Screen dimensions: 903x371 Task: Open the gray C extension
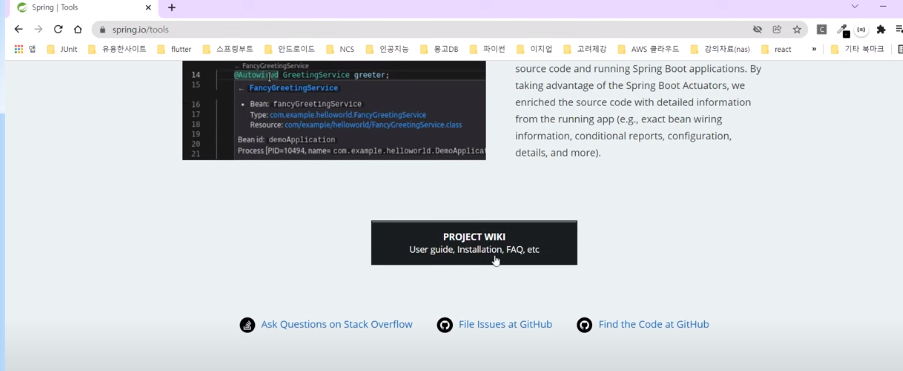point(822,29)
